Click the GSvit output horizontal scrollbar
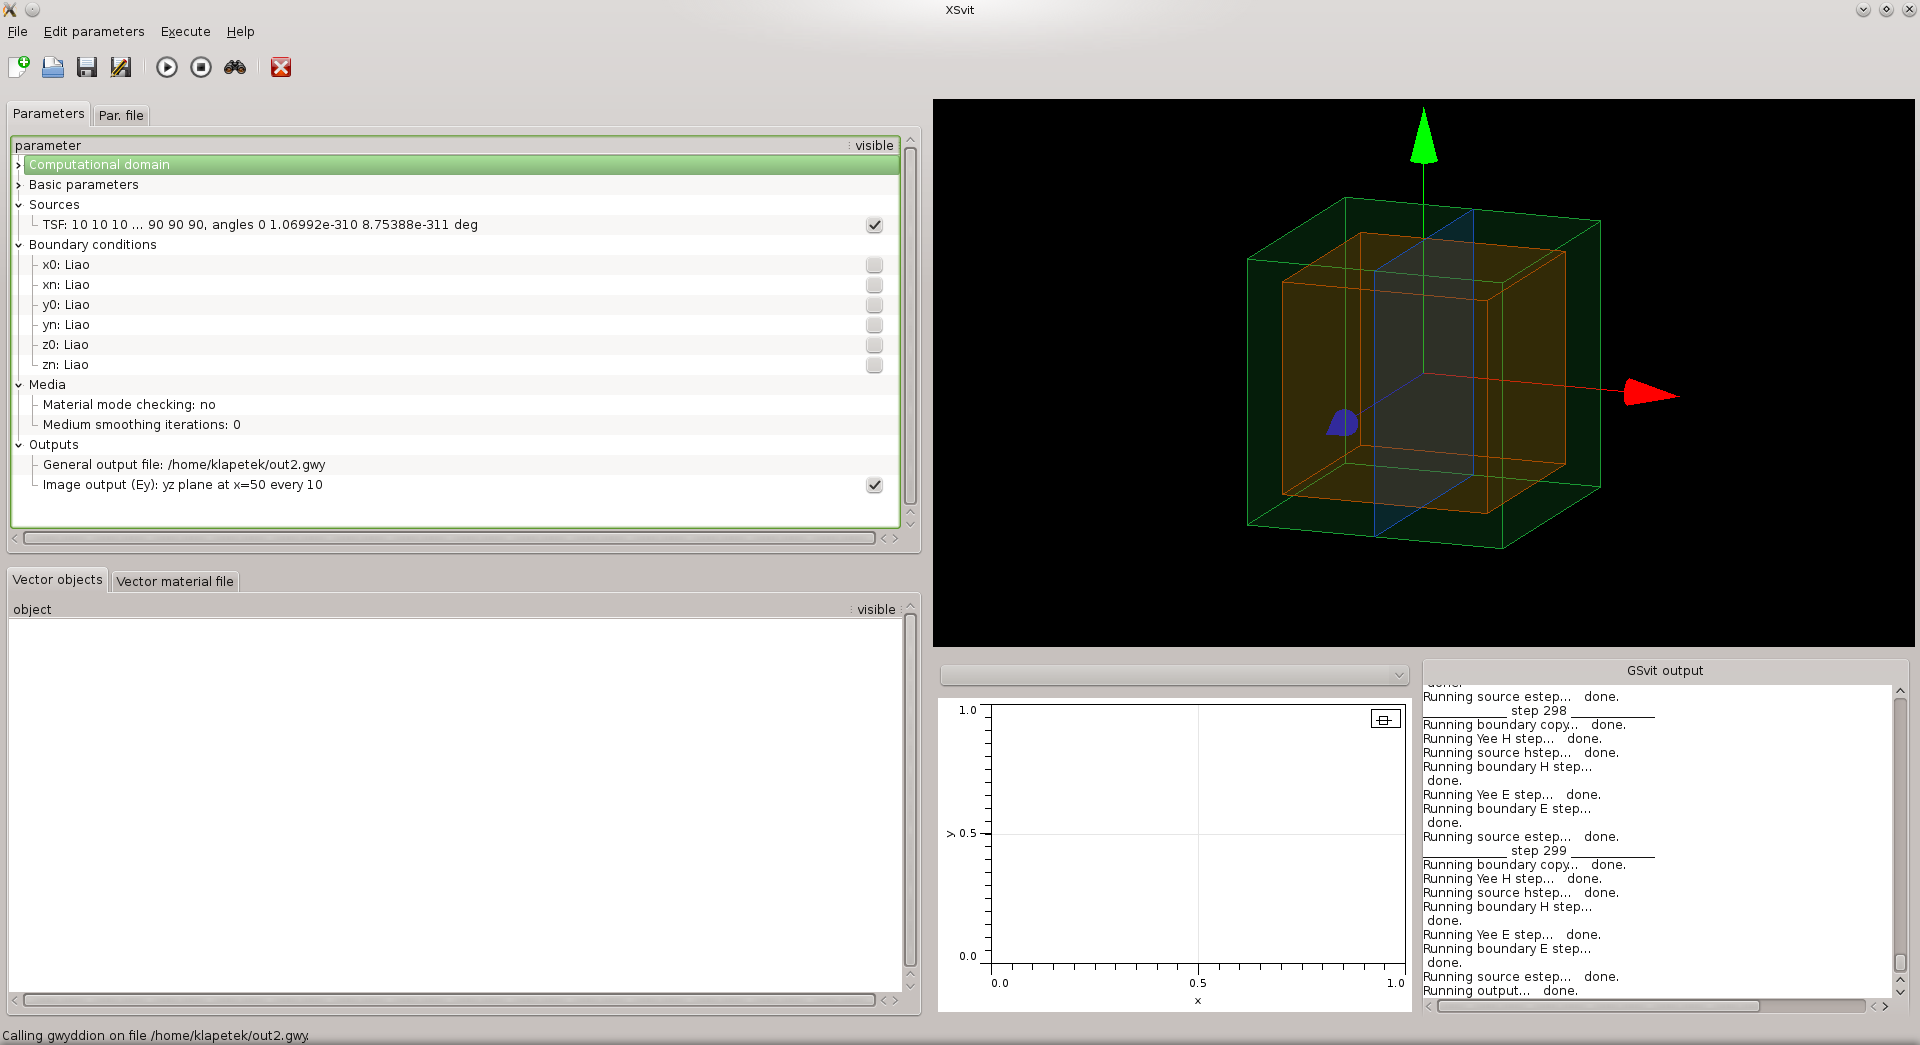 coord(1597,1006)
